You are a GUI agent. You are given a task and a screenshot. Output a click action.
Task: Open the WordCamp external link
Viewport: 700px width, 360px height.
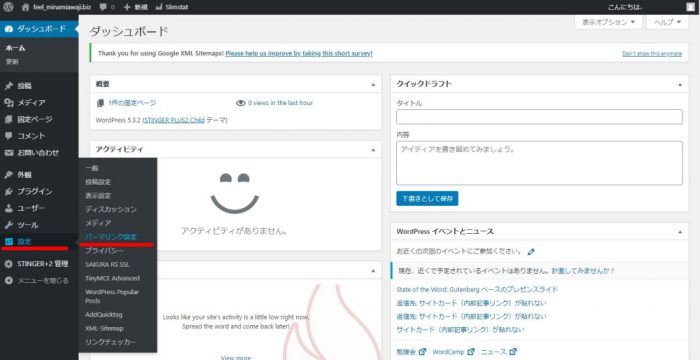pyautogui.click(x=453, y=352)
